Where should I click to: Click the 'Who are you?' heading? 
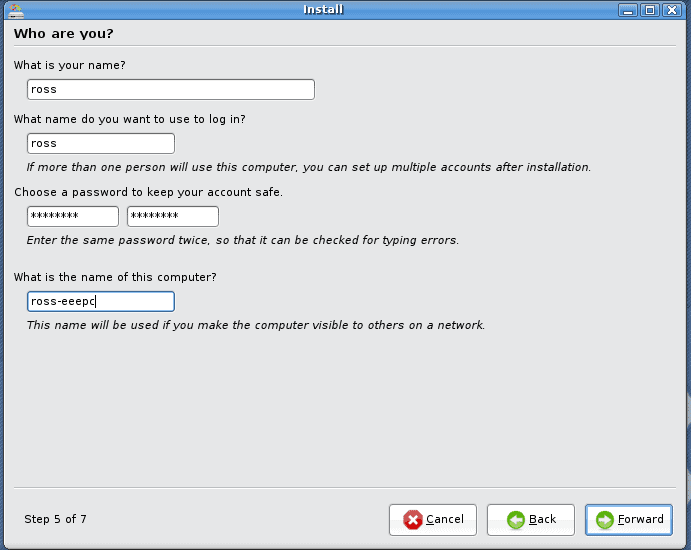tap(63, 34)
